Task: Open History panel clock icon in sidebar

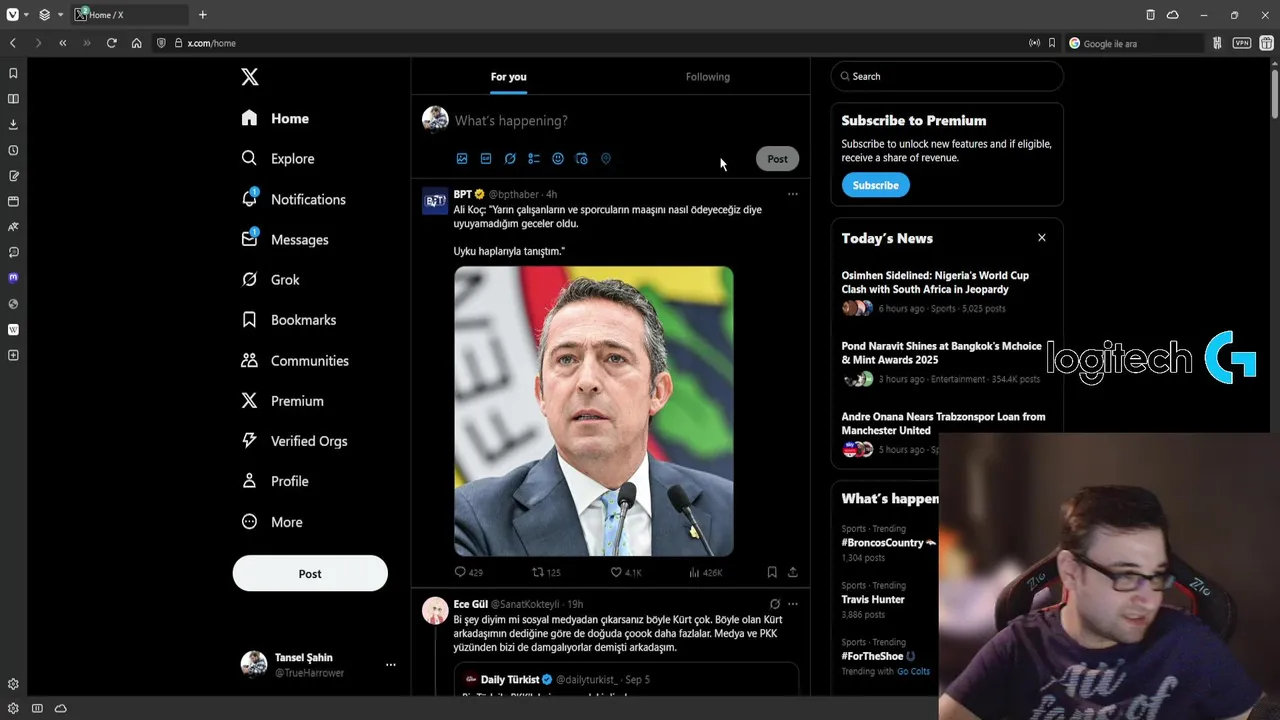Action: coord(13,150)
